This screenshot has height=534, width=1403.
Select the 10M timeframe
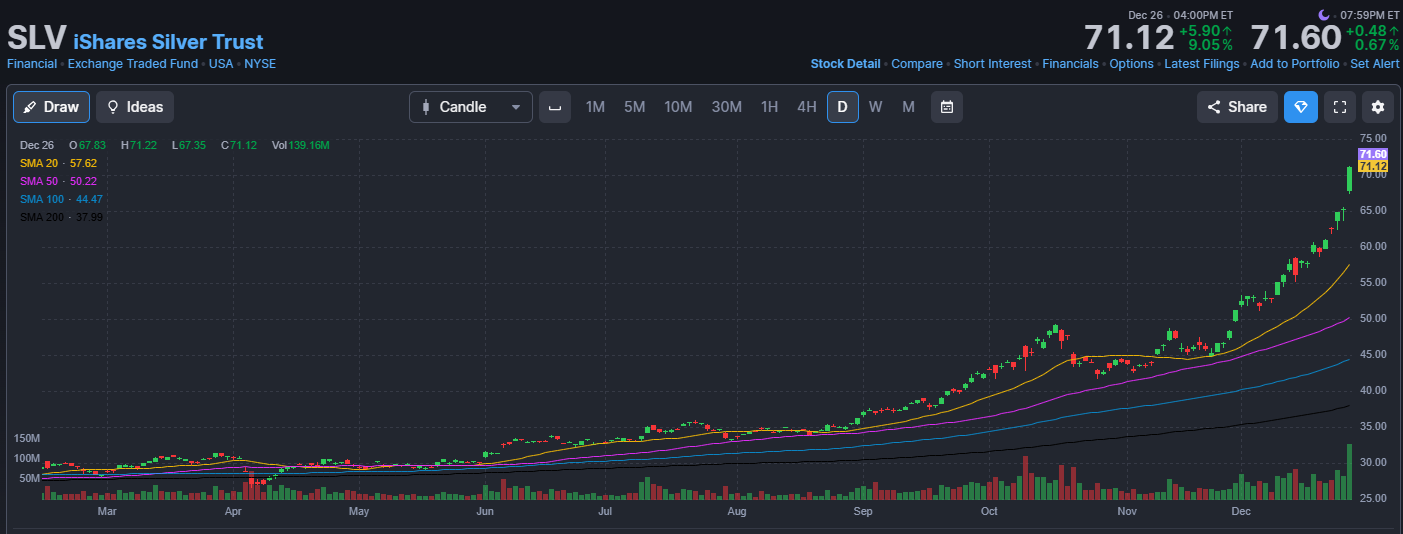coord(678,107)
